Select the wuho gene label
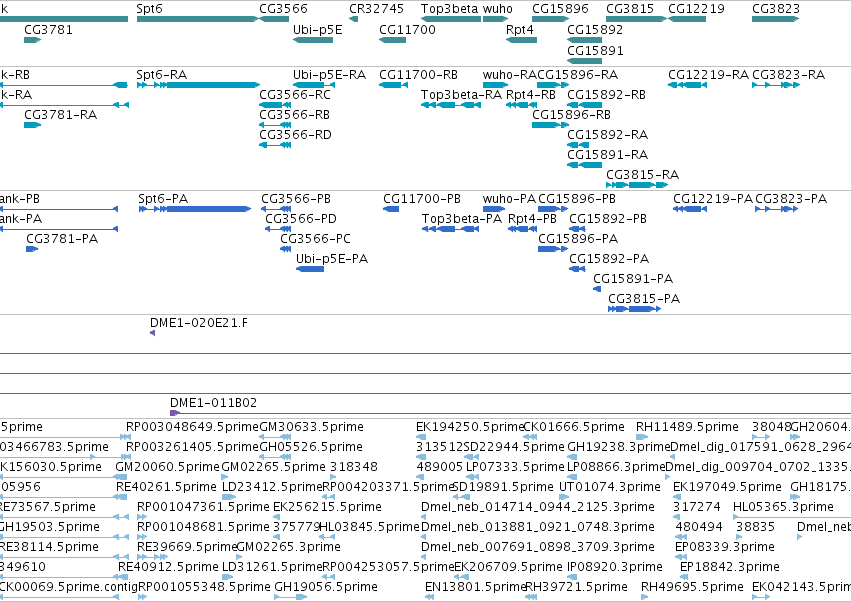This screenshot has width=851, height=602. [498, 9]
